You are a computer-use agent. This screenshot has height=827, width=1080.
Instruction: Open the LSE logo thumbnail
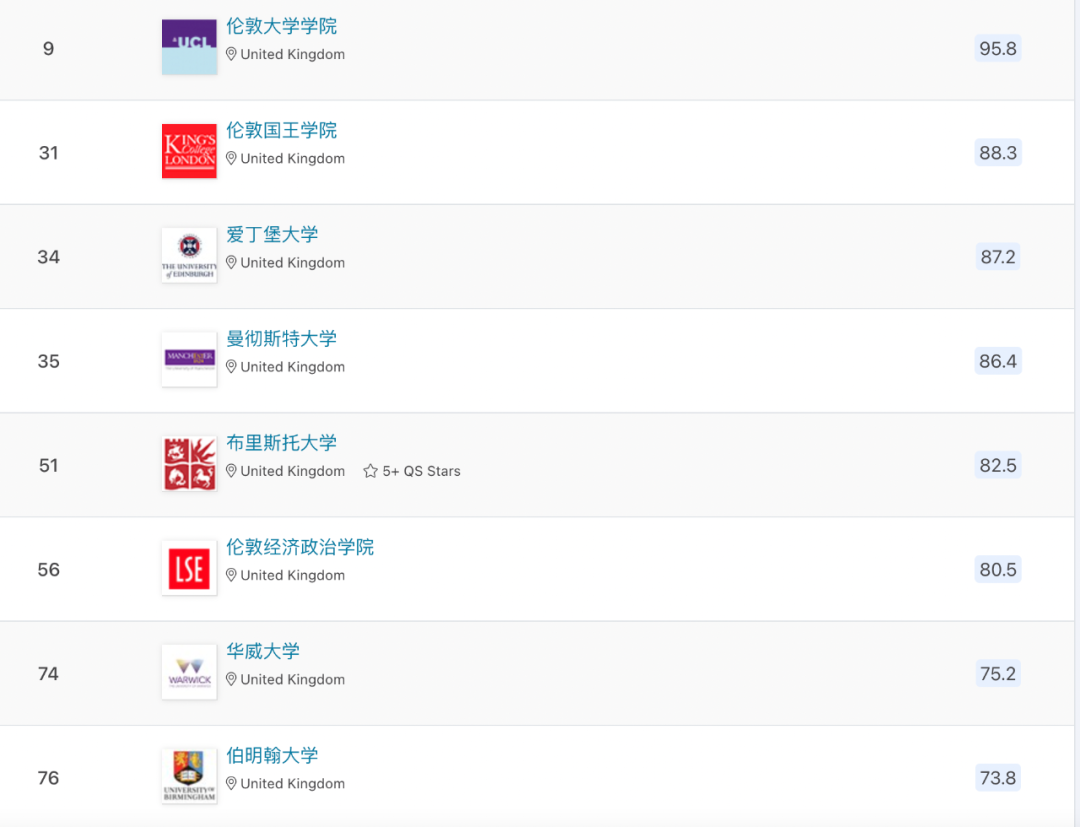pos(189,568)
